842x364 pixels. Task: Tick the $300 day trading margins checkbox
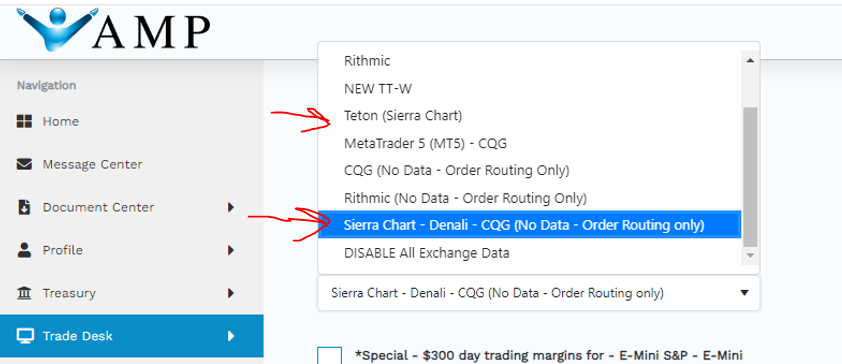329,355
